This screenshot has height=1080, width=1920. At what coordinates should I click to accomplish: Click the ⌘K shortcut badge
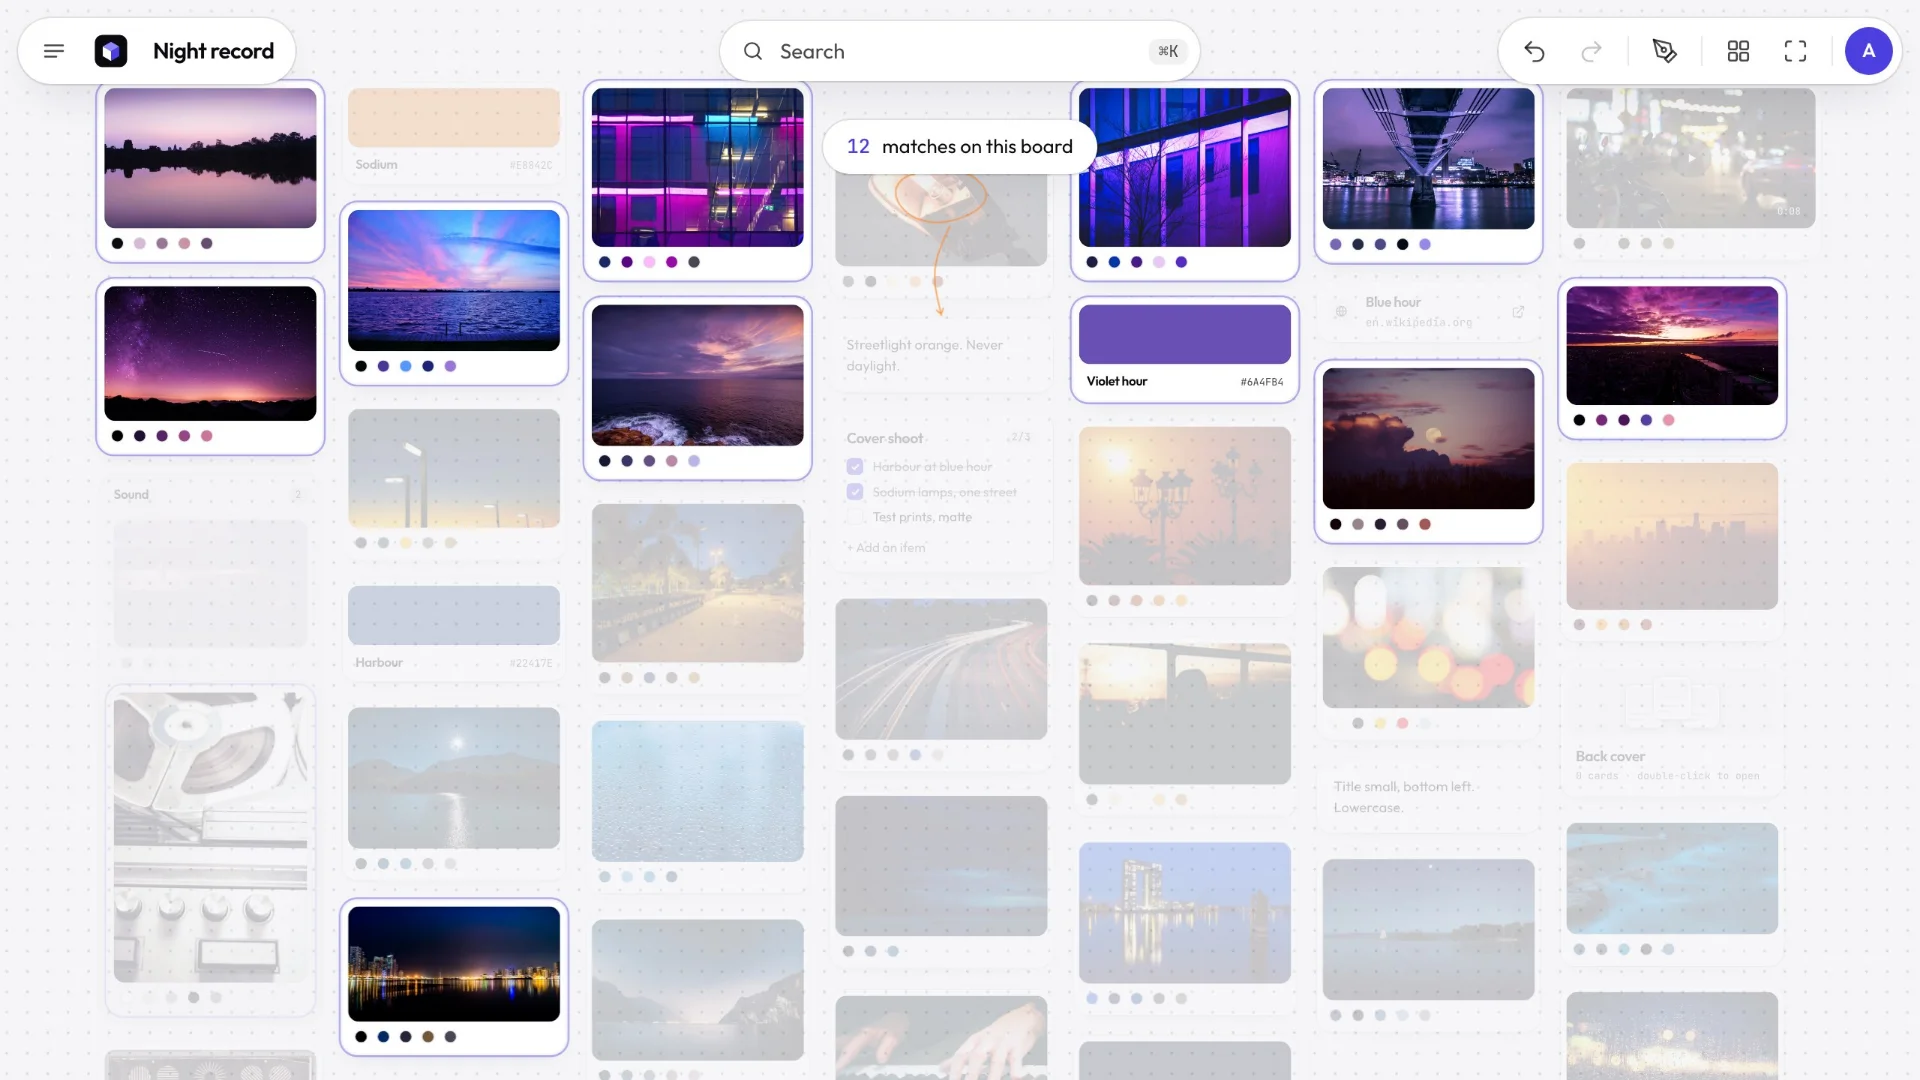[1167, 51]
